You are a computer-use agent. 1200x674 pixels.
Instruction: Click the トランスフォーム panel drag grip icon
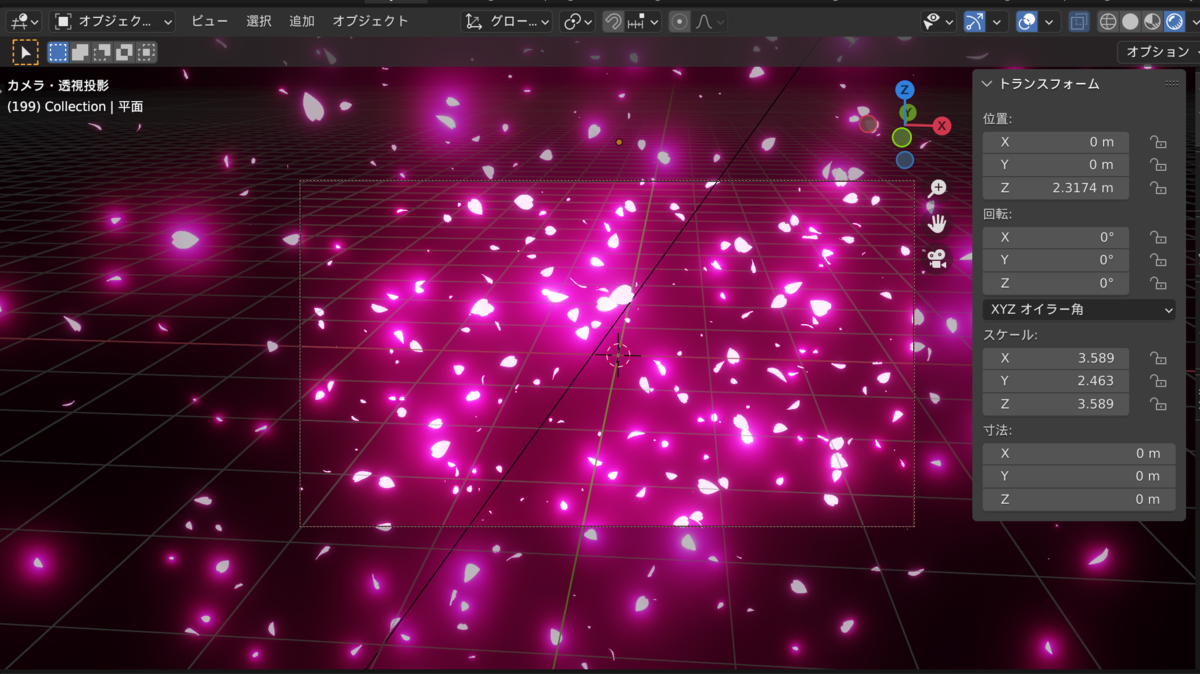[1171, 84]
